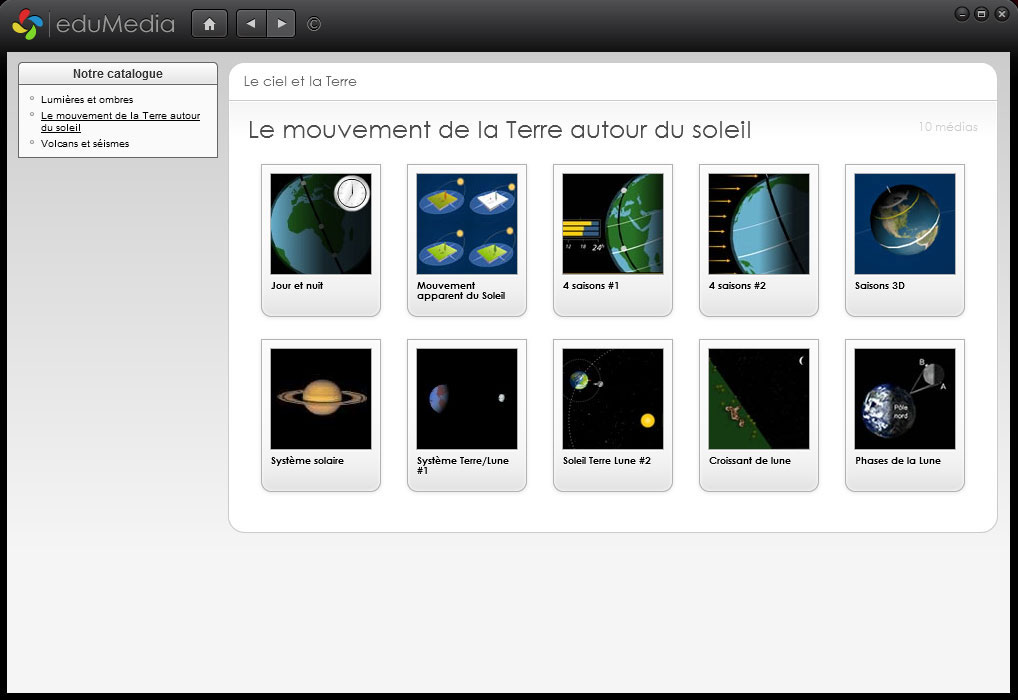Launch the 4 saisons #1 media
The width and height of the screenshot is (1018, 700).
coord(613,224)
